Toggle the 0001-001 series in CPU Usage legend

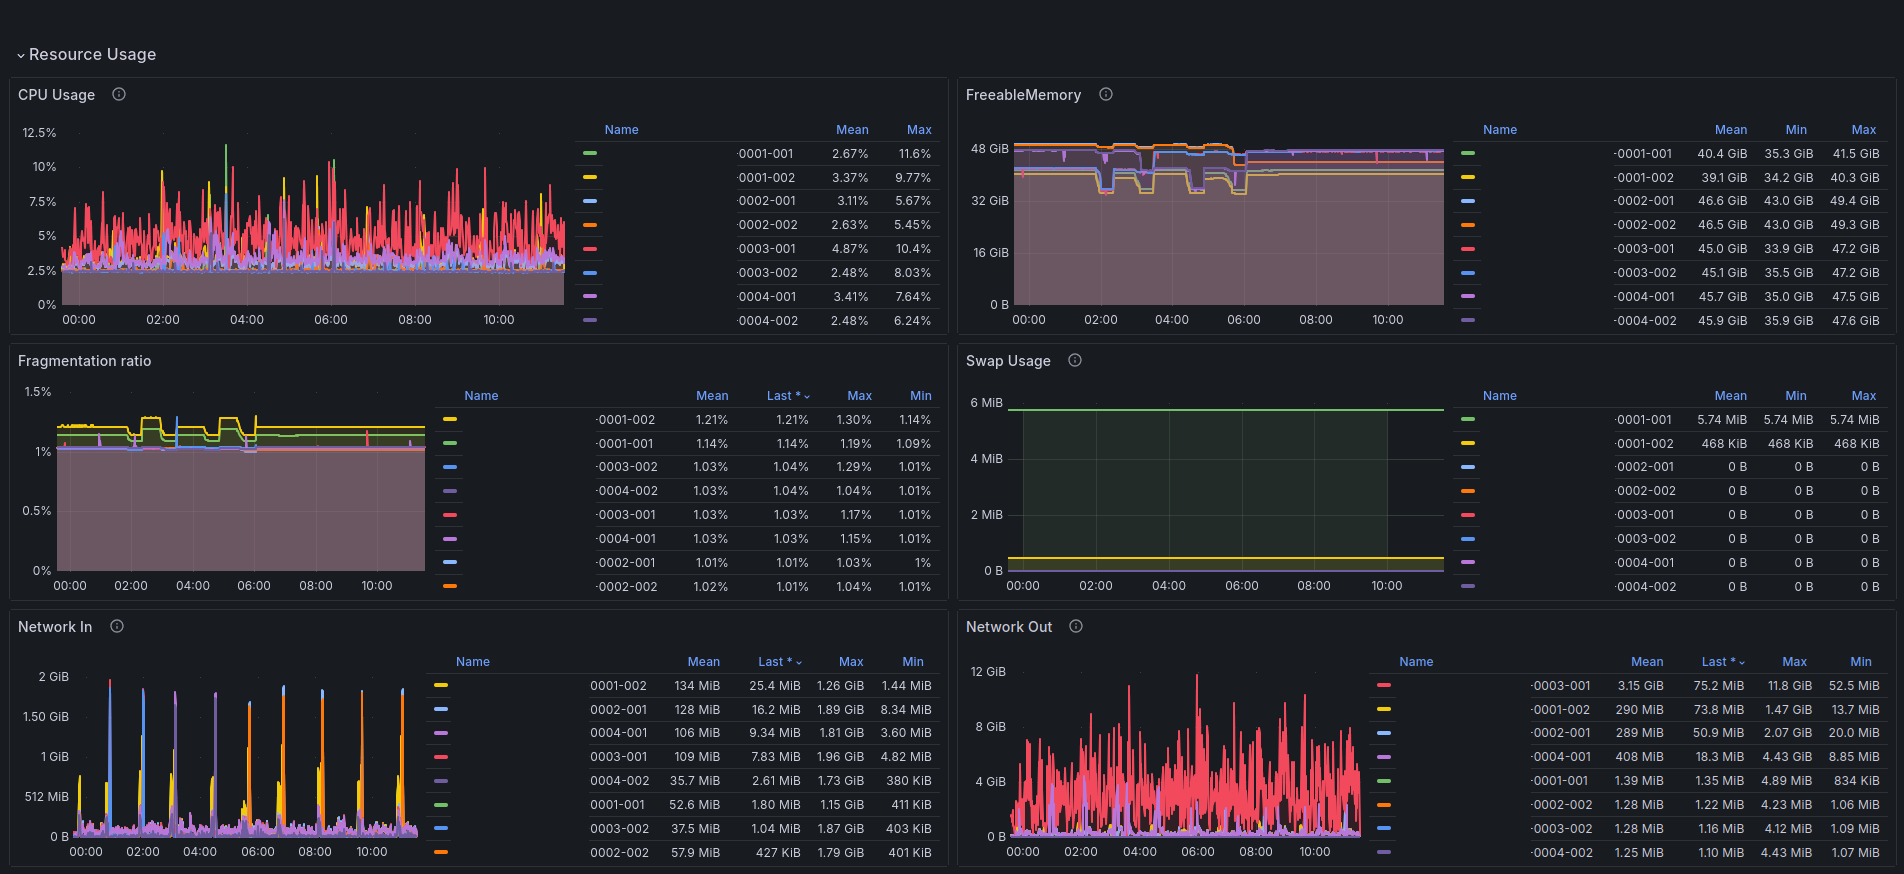pyautogui.click(x=765, y=154)
